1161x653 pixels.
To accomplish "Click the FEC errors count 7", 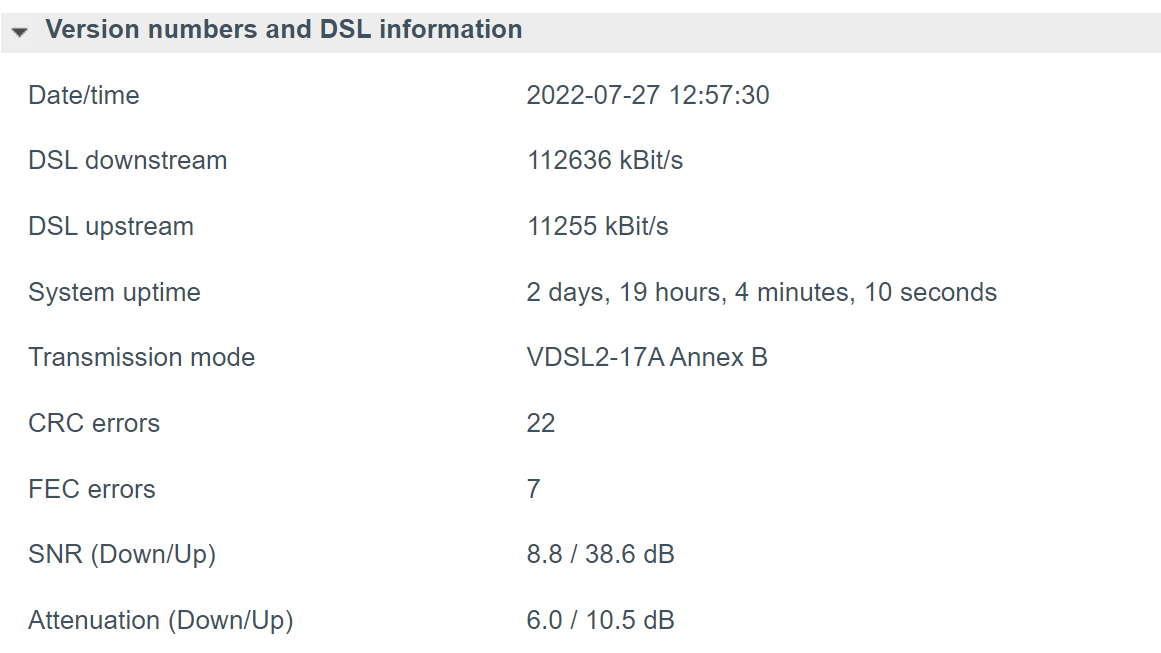I will [534, 490].
